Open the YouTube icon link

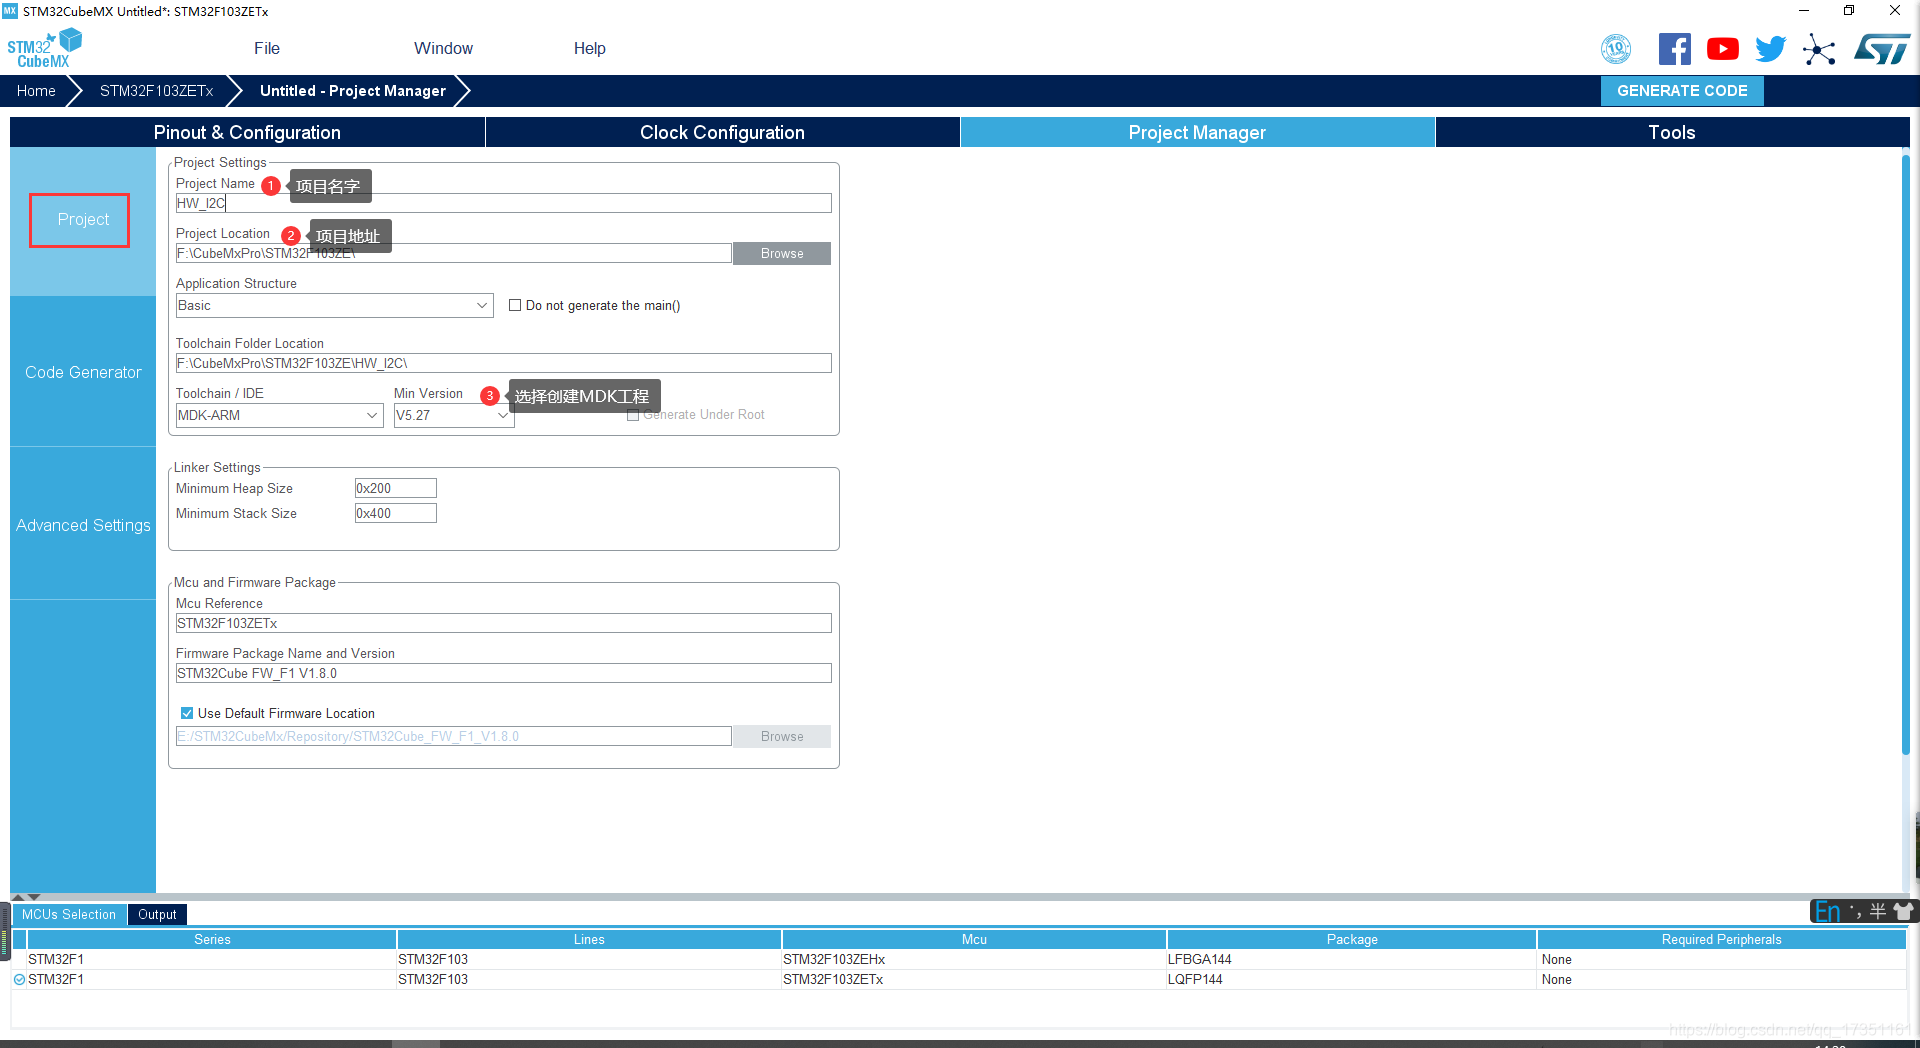point(1722,48)
